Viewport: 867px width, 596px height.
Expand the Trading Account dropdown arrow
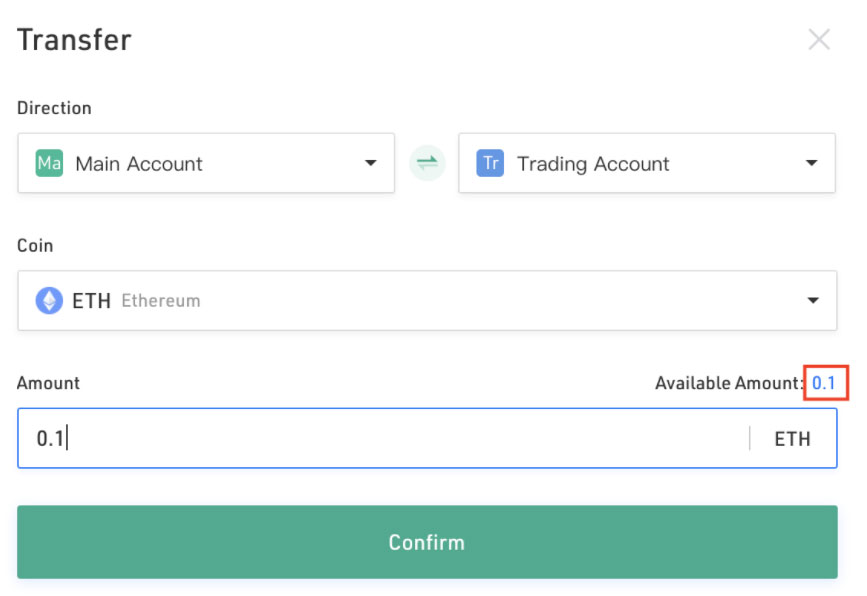[811, 163]
